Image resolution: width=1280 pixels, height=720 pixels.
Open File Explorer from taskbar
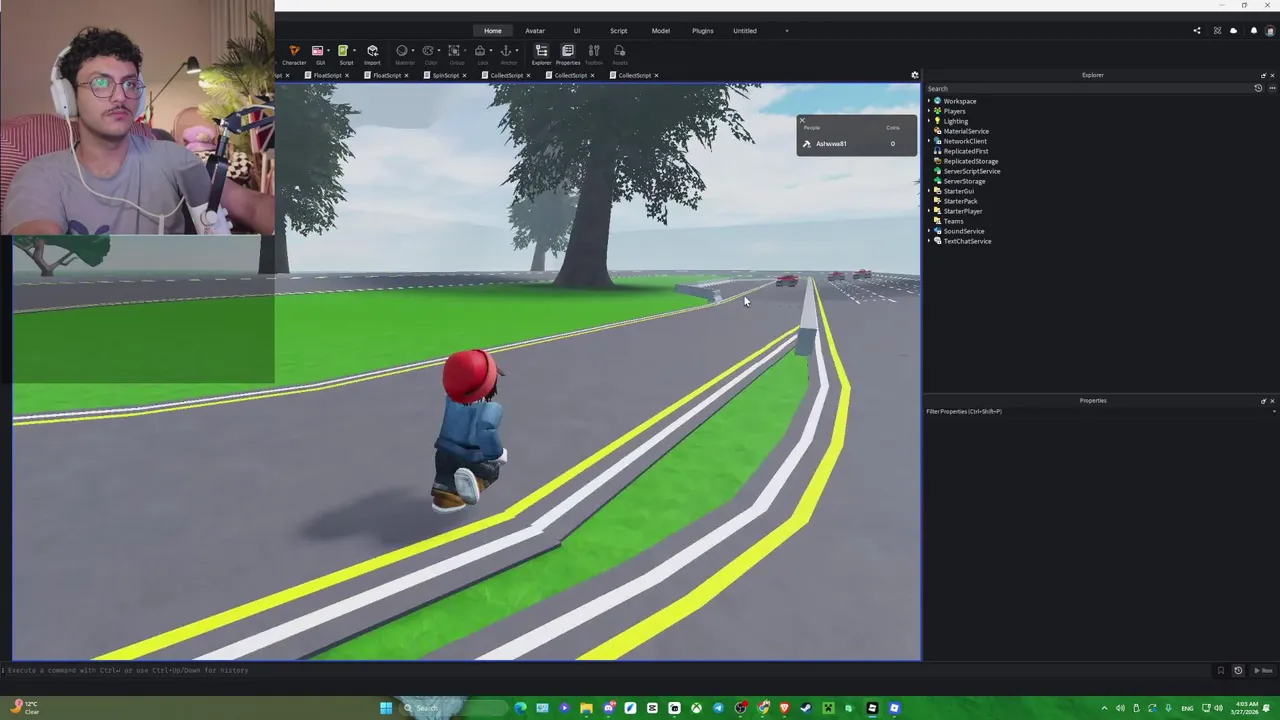point(586,708)
